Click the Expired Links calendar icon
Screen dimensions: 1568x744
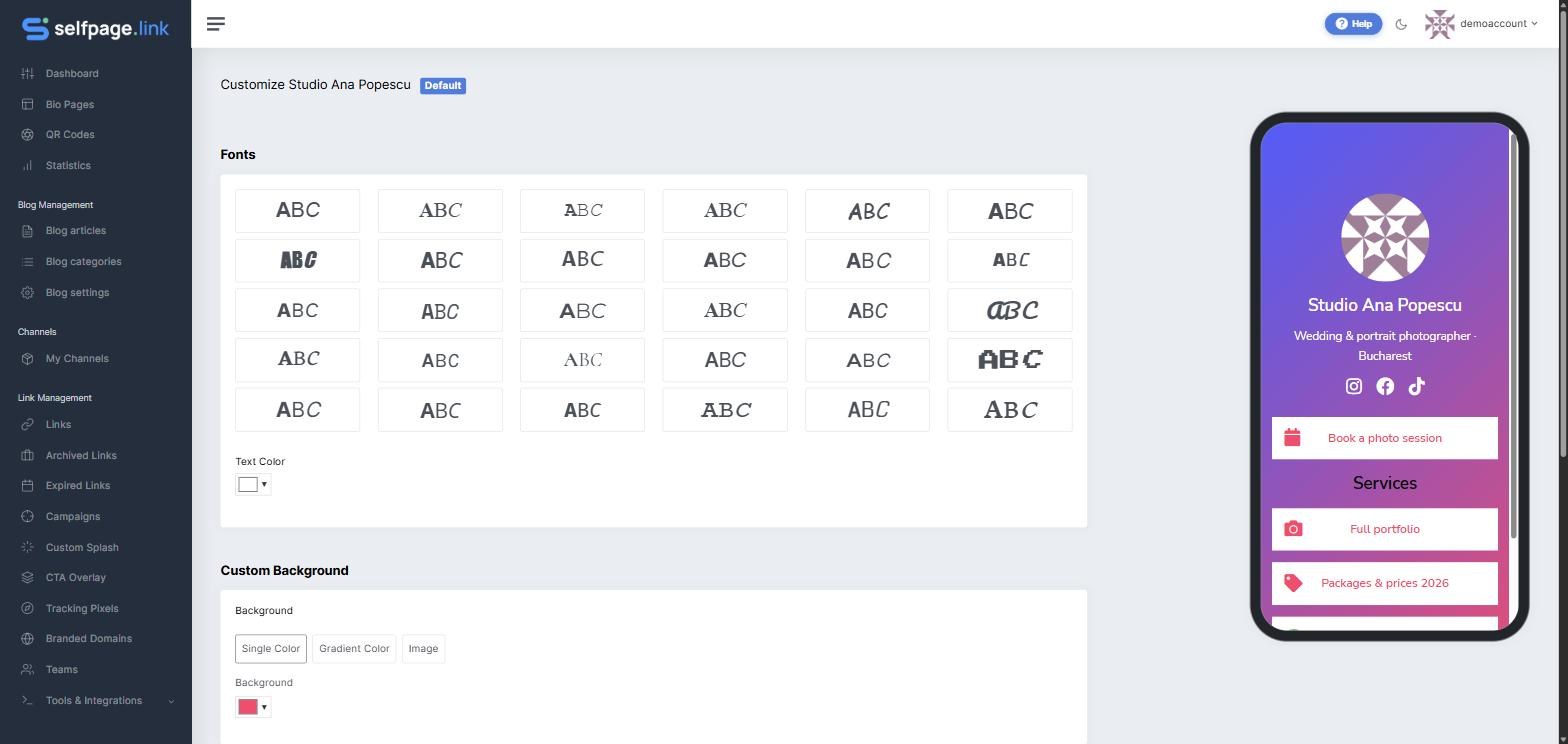(27, 486)
